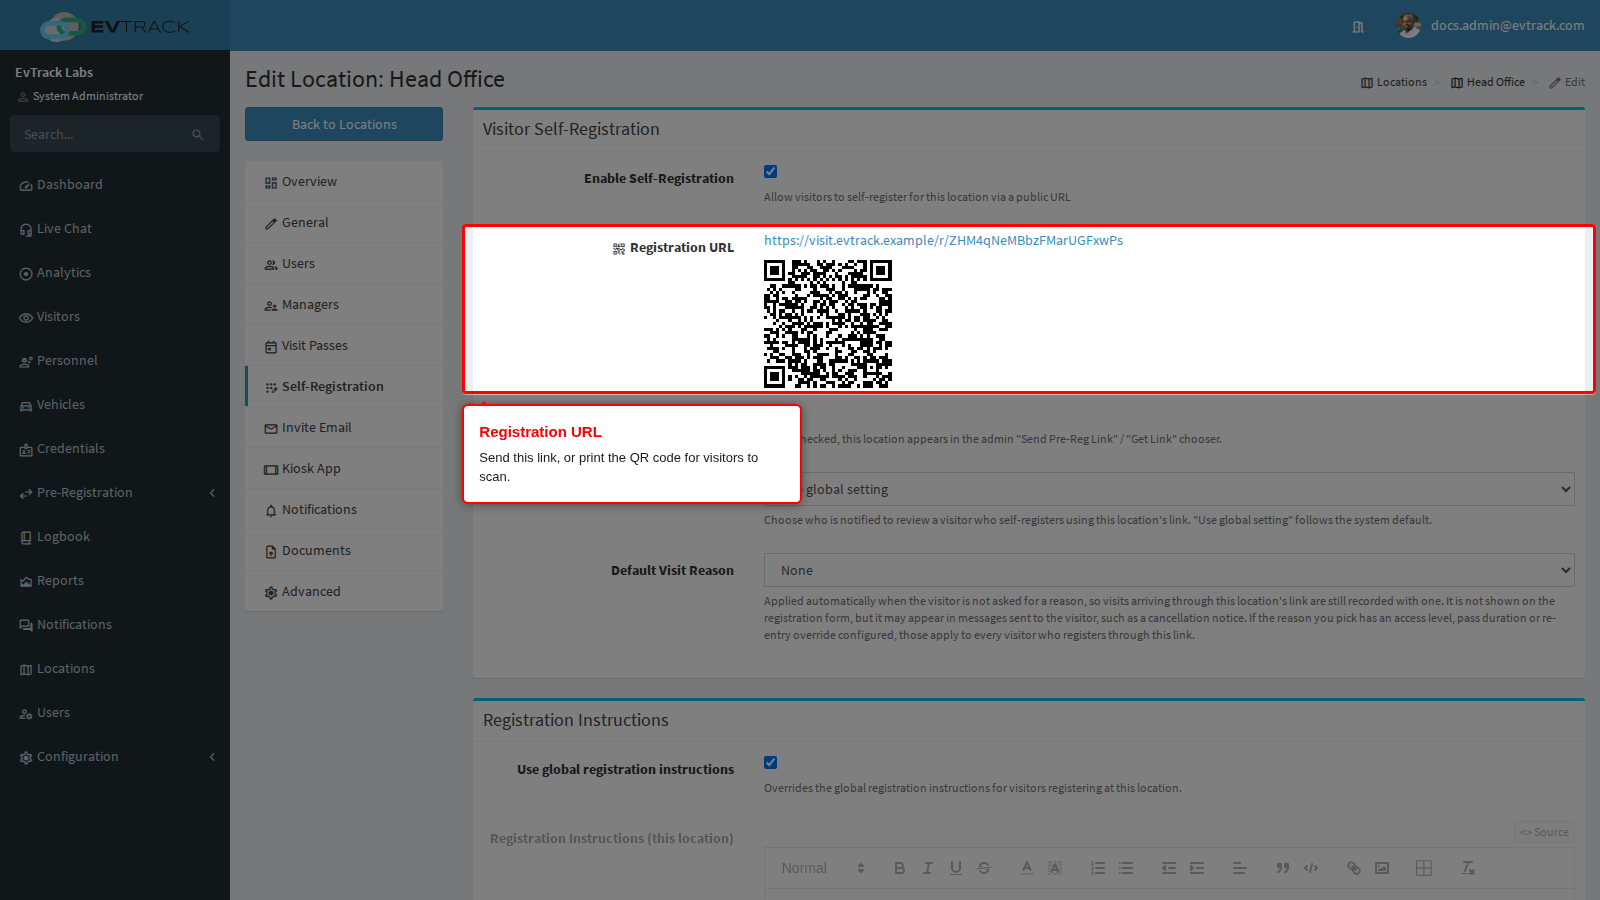Open the Normal paragraph style dropdown
The width and height of the screenshot is (1600, 900).
click(x=823, y=868)
